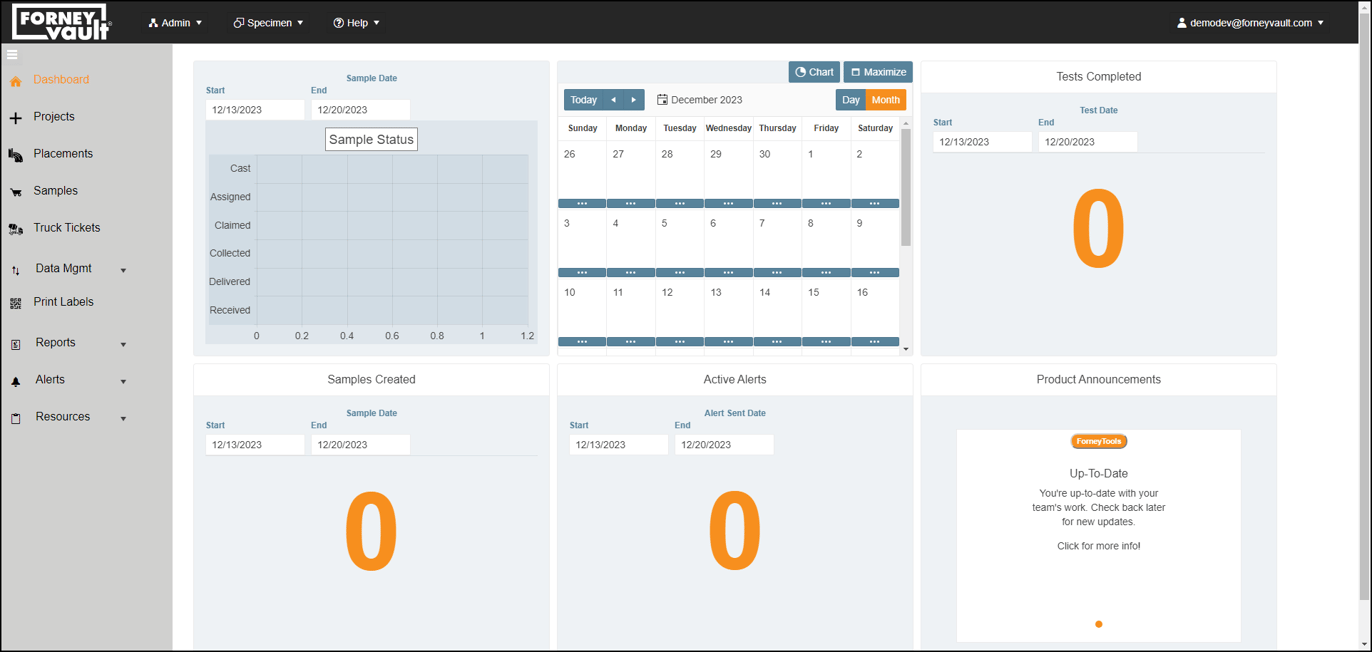Screen dimensions: 1372x652
Task: Open the Admin menu
Action: click(x=175, y=23)
